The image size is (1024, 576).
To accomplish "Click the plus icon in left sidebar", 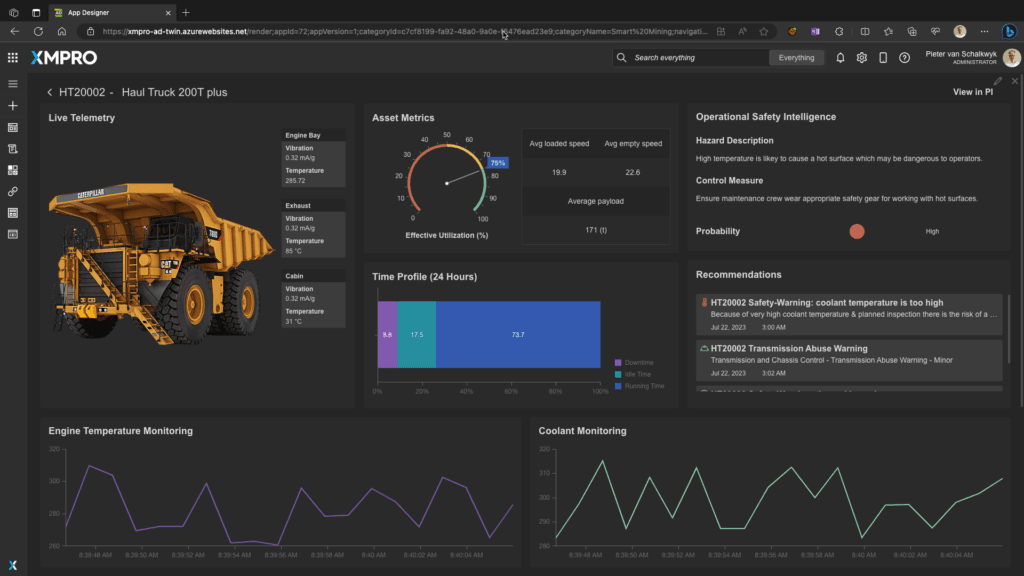I will click(x=13, y=106).
